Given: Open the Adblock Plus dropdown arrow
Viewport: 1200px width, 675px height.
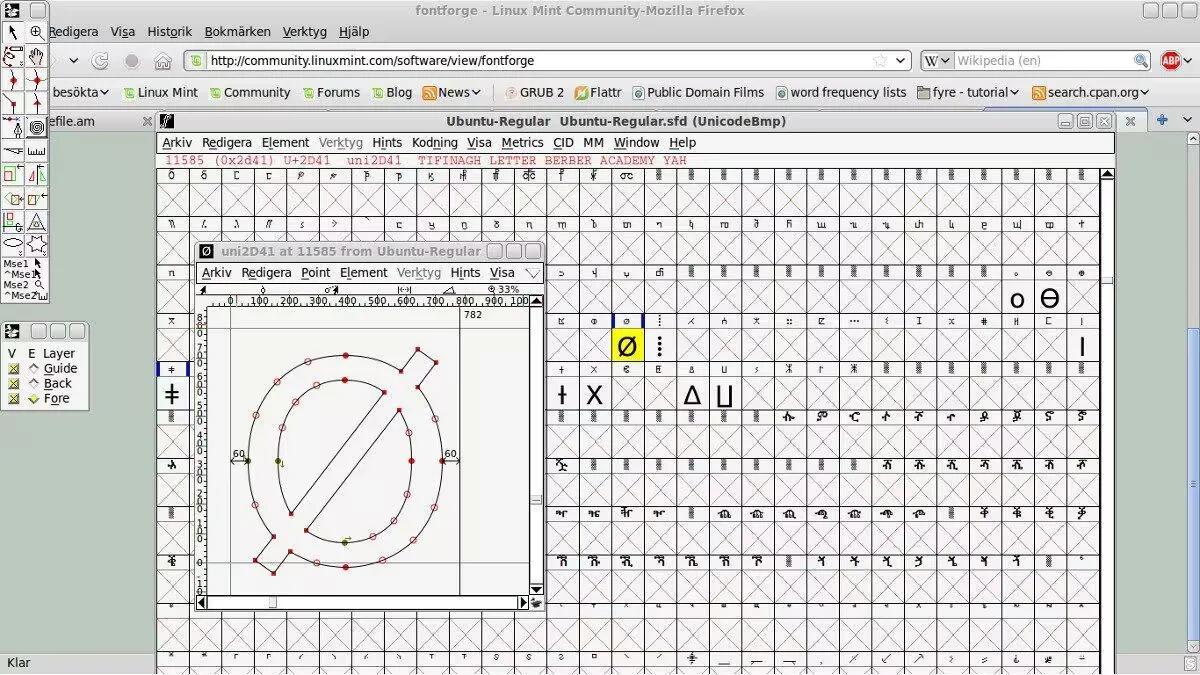Looking at the screenshot, I should tap(1188, 61).
